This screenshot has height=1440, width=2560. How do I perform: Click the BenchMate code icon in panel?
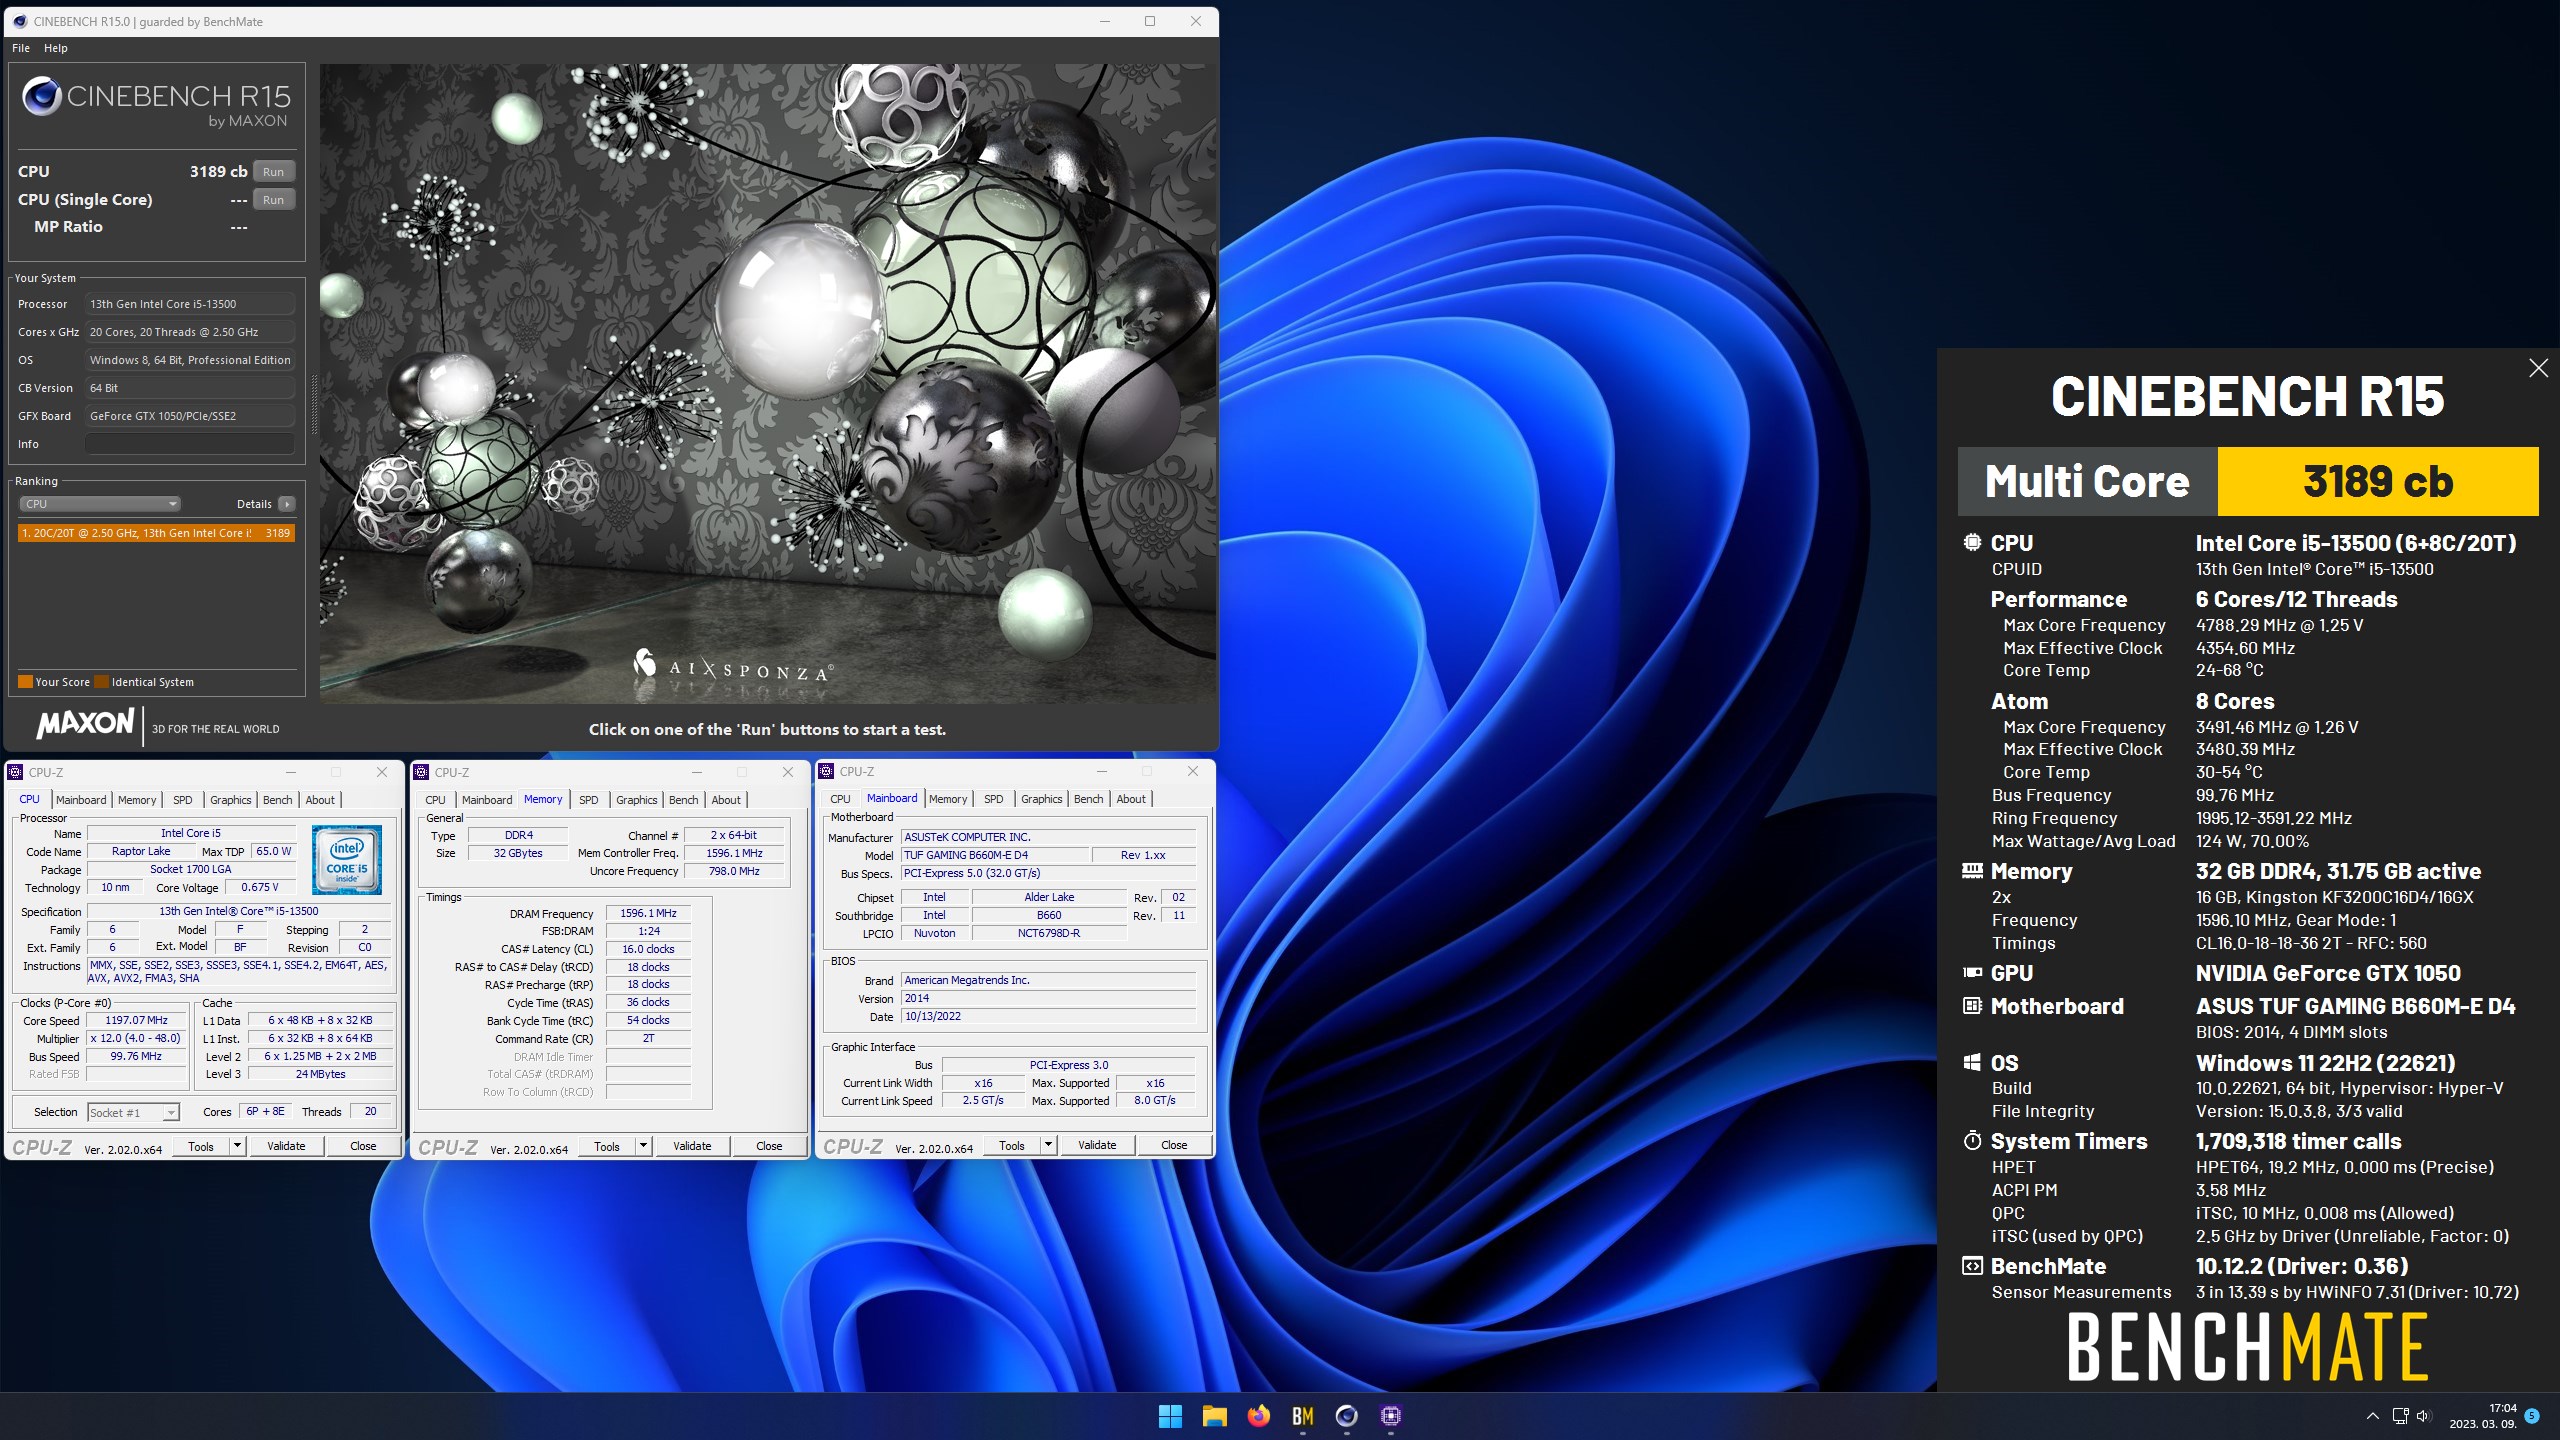(1972, 1266)
